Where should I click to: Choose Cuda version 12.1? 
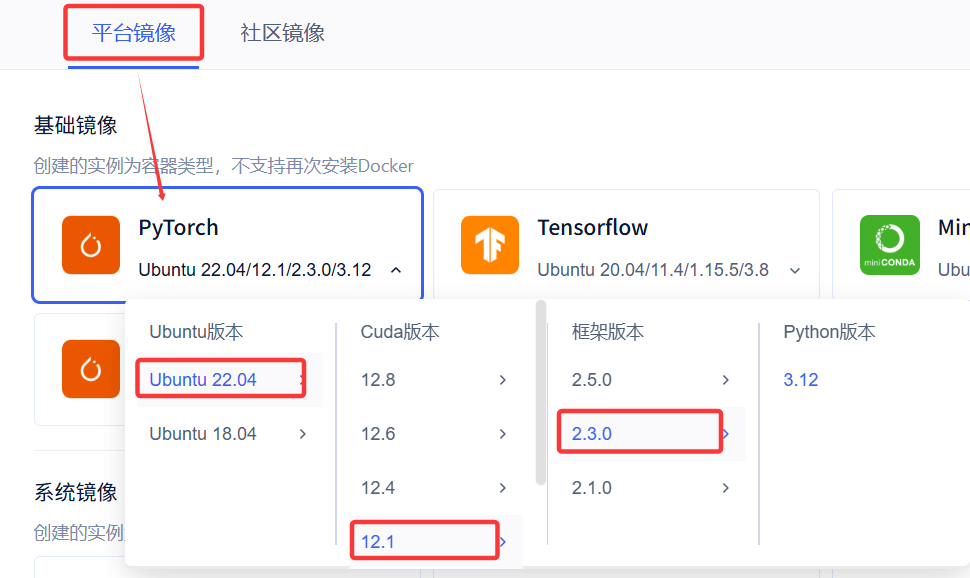(x=435, y=541)
